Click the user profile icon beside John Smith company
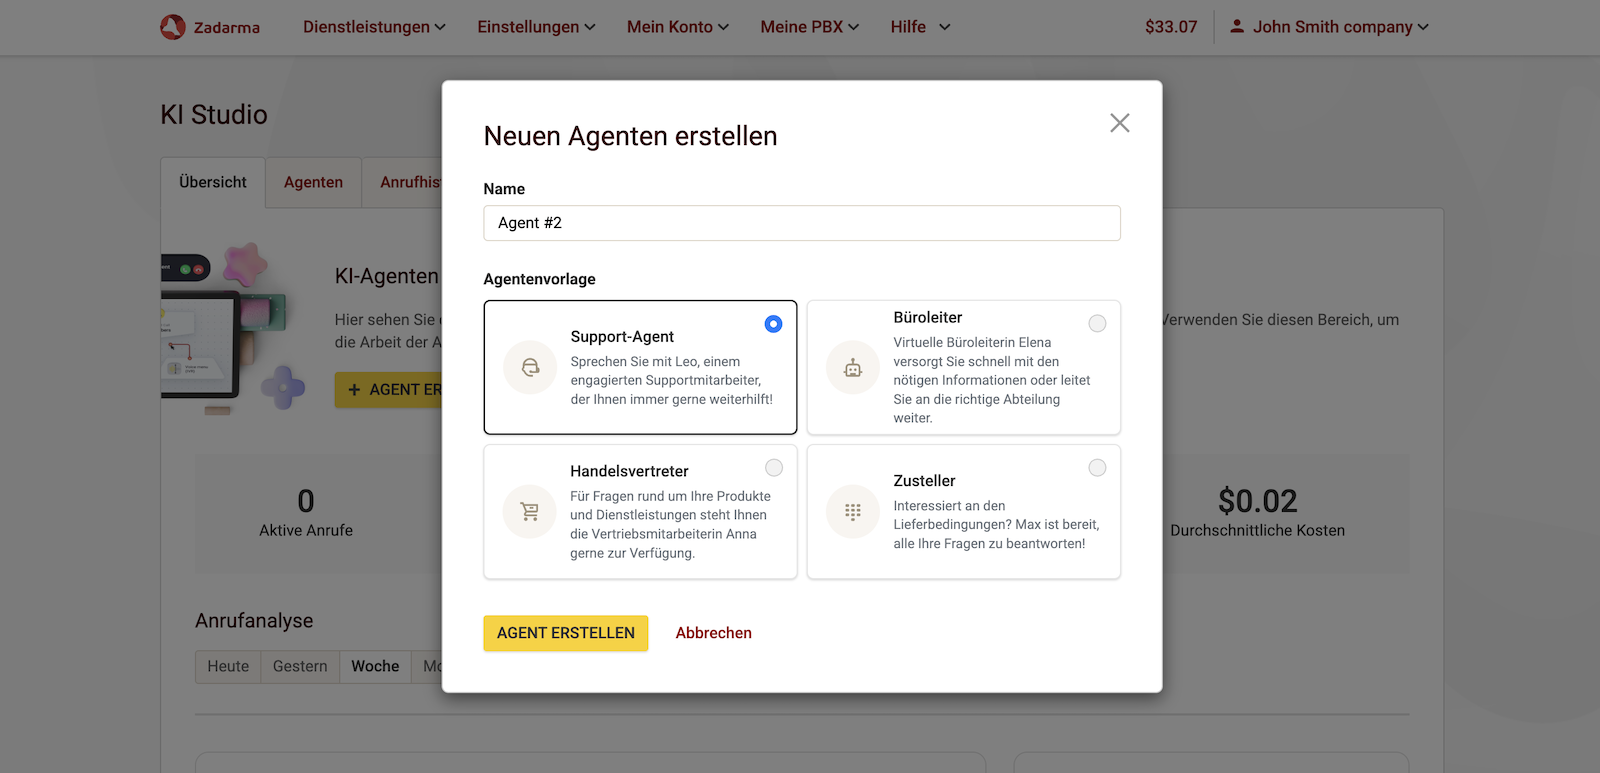 (x=1237, y=26)
